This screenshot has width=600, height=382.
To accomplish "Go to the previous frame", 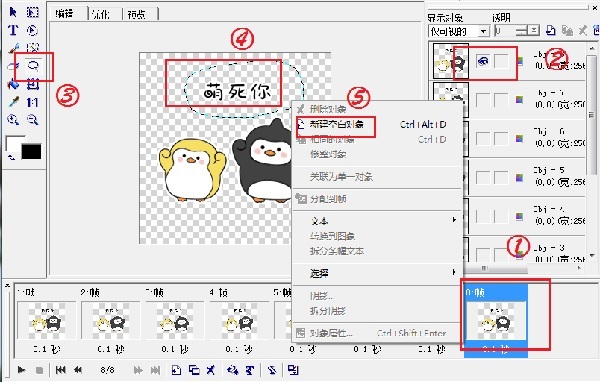I will click(78, 370).
